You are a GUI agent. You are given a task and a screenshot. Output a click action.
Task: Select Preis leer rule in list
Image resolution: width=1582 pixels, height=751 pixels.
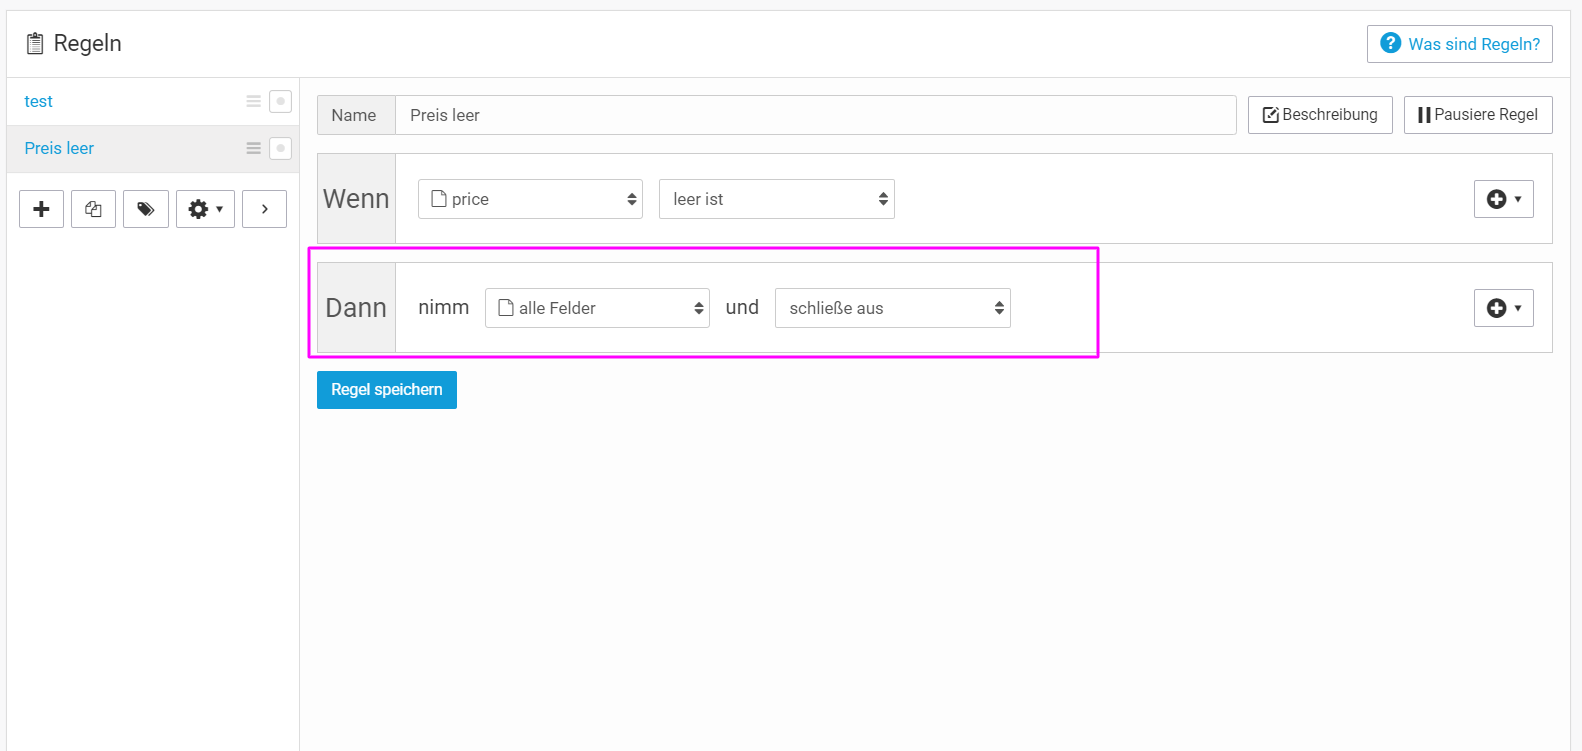coord(59,148)
